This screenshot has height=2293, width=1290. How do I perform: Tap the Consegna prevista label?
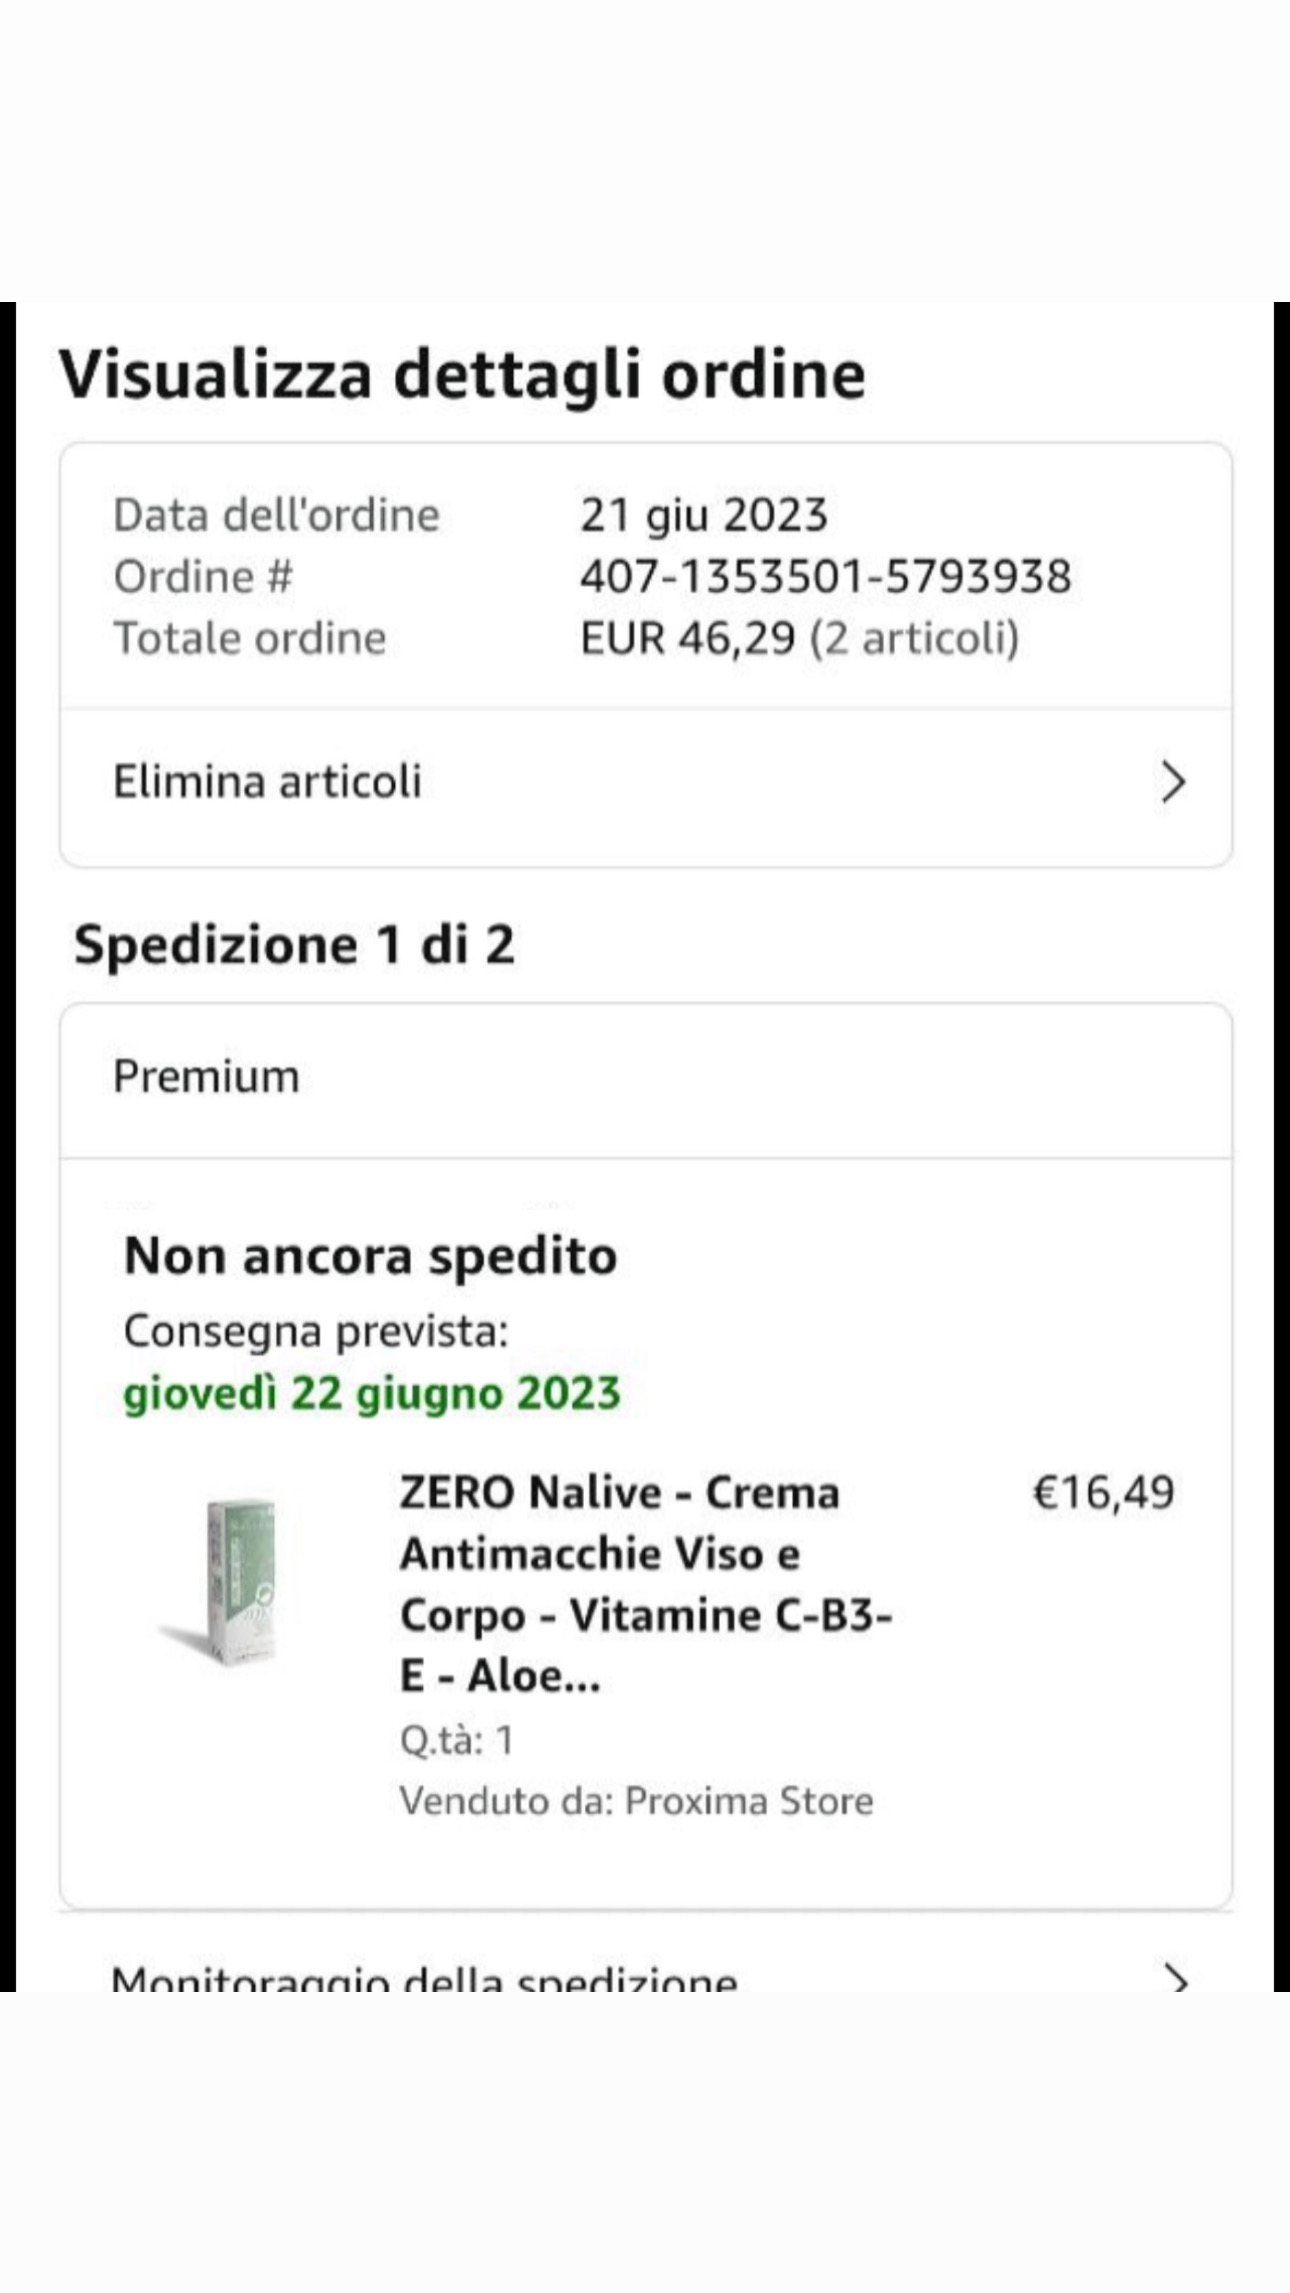pyautogui.click(x=316, y=1331)
